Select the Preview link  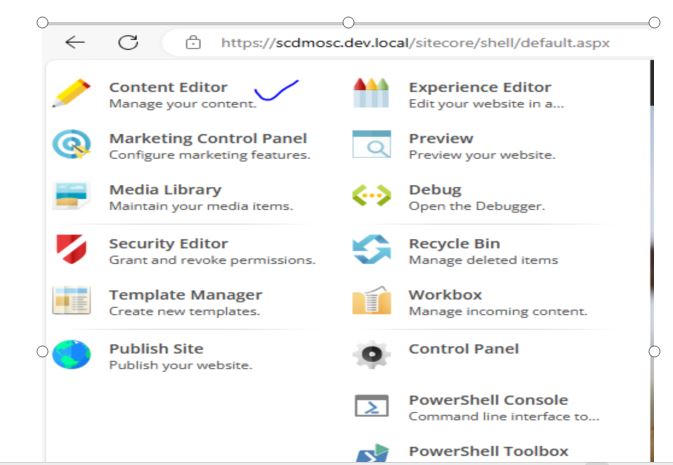pos(441,138)
